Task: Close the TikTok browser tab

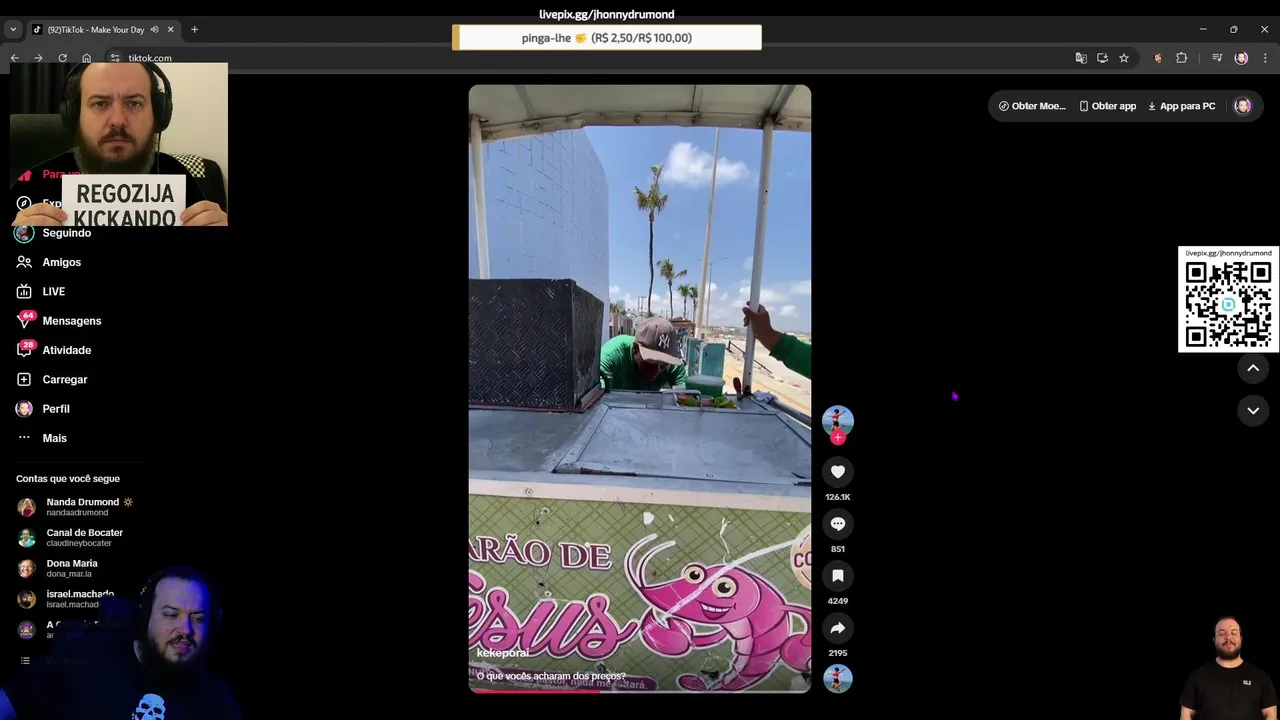Action: [x=170, y=30]
